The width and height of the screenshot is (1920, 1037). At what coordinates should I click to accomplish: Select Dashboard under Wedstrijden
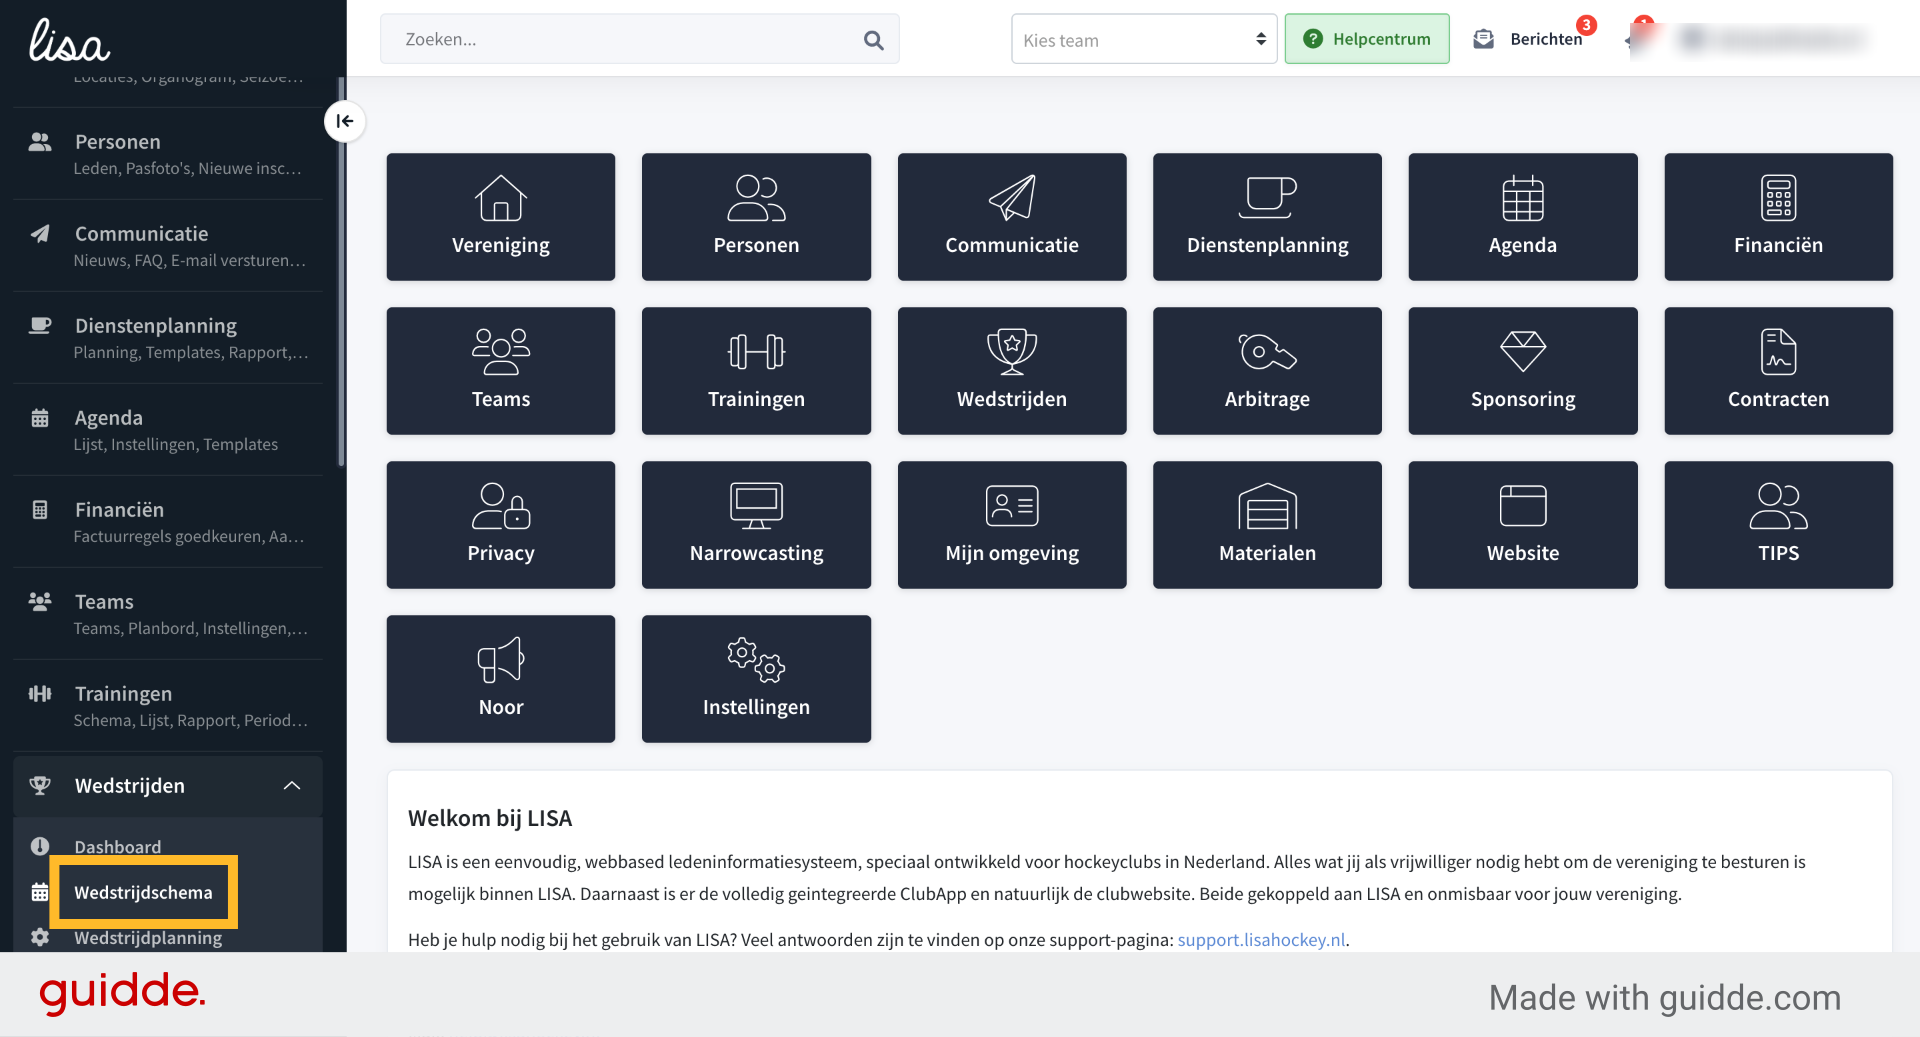[117, 846]
